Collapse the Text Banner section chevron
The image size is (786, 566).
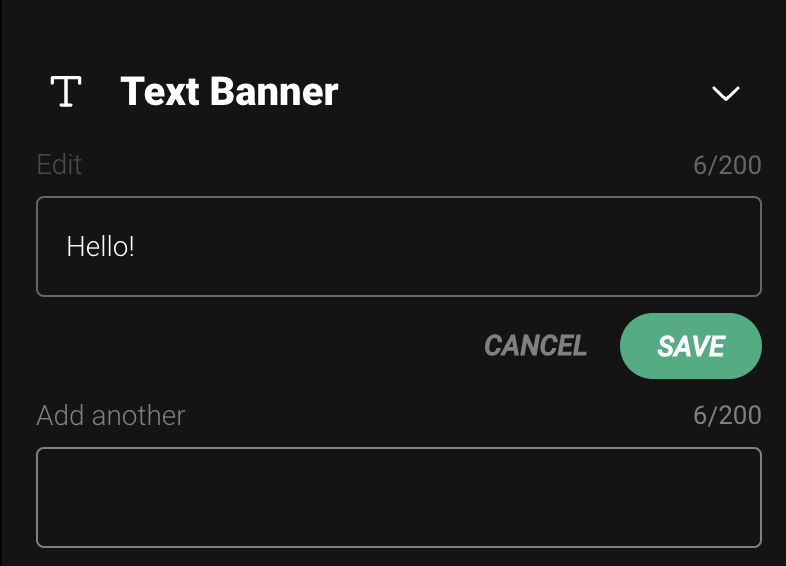(725, 93)
